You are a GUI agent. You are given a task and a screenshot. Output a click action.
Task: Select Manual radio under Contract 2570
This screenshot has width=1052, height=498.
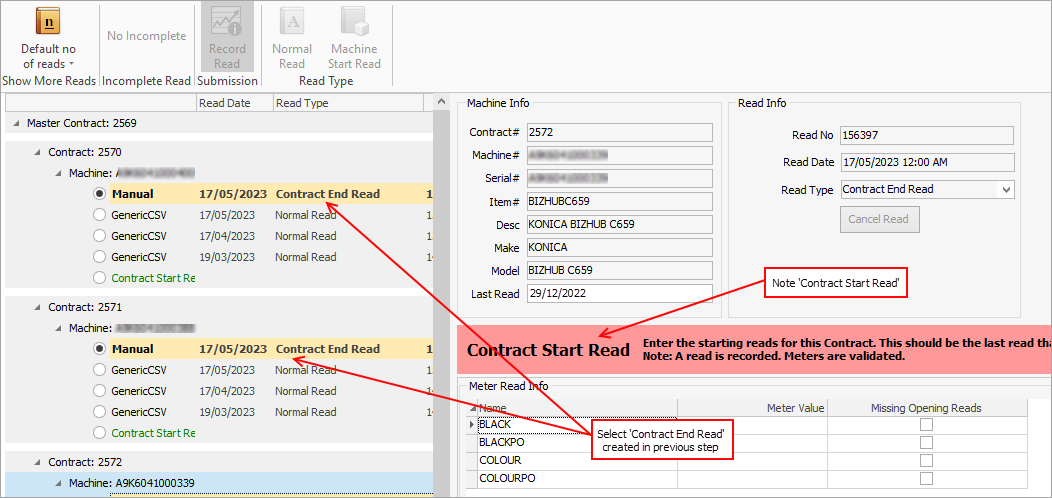(x=99, y=194)
